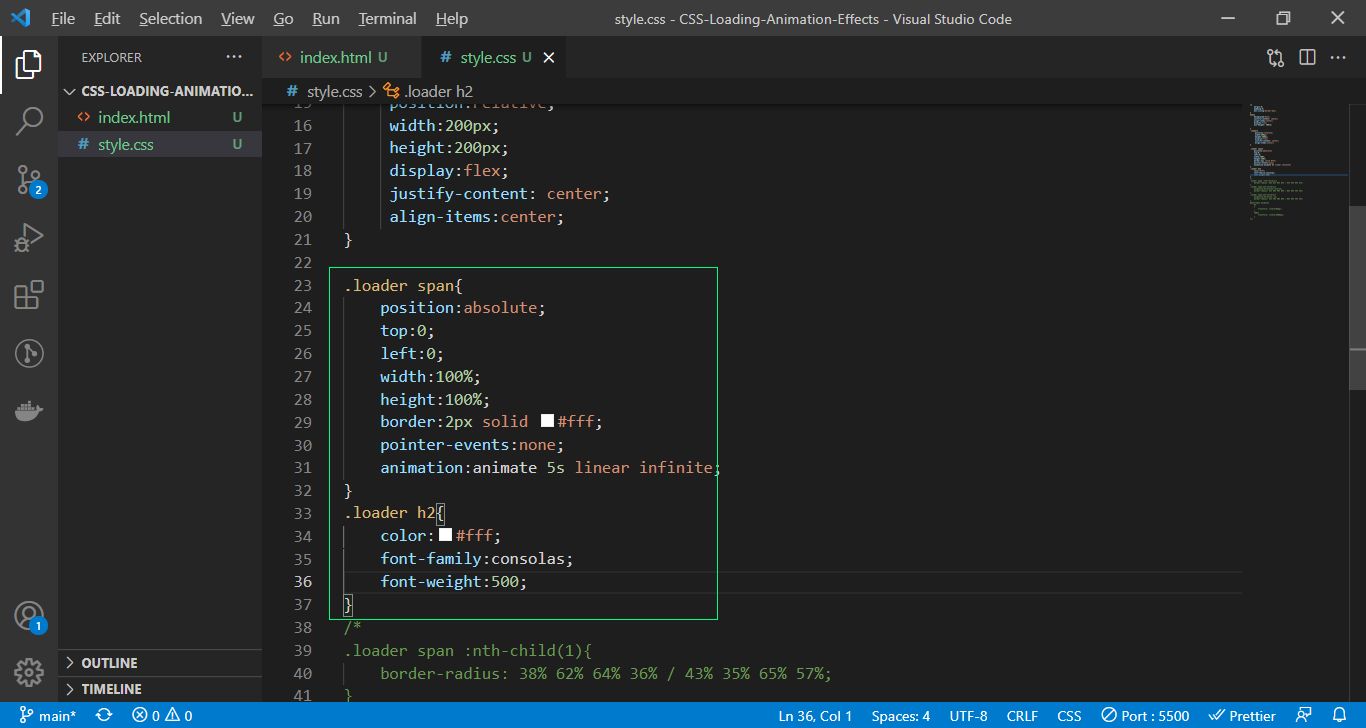Open the Accounts menu icon
The height and width of the screenshot is (728, 1366).
28,616
